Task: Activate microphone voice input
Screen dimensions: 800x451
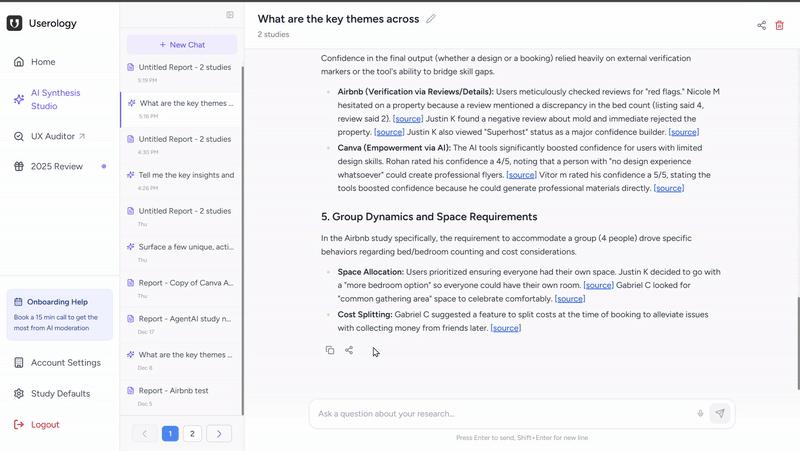Action: [701, 414]
